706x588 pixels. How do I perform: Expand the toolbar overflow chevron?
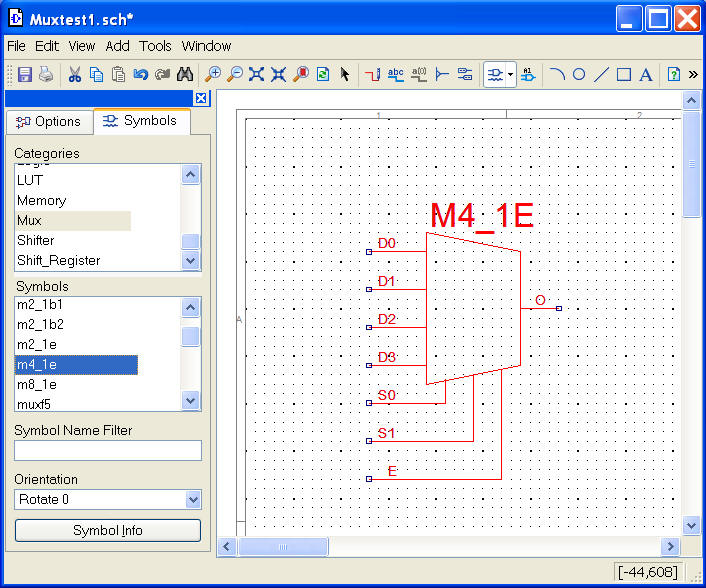(693, 74)
